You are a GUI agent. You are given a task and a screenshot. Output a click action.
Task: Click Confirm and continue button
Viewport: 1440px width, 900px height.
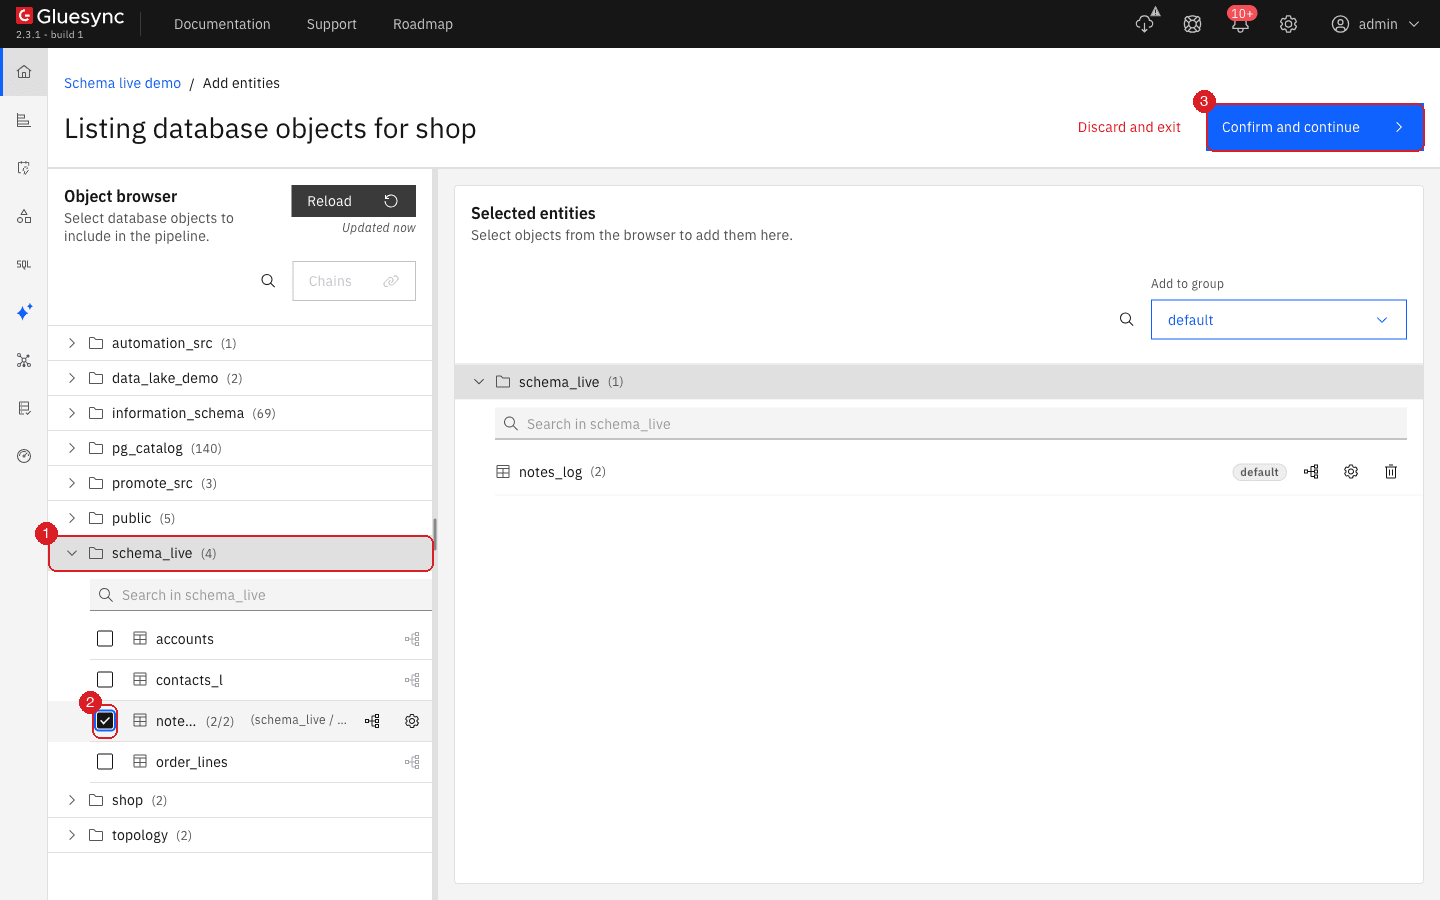(x=1315, y=127)
